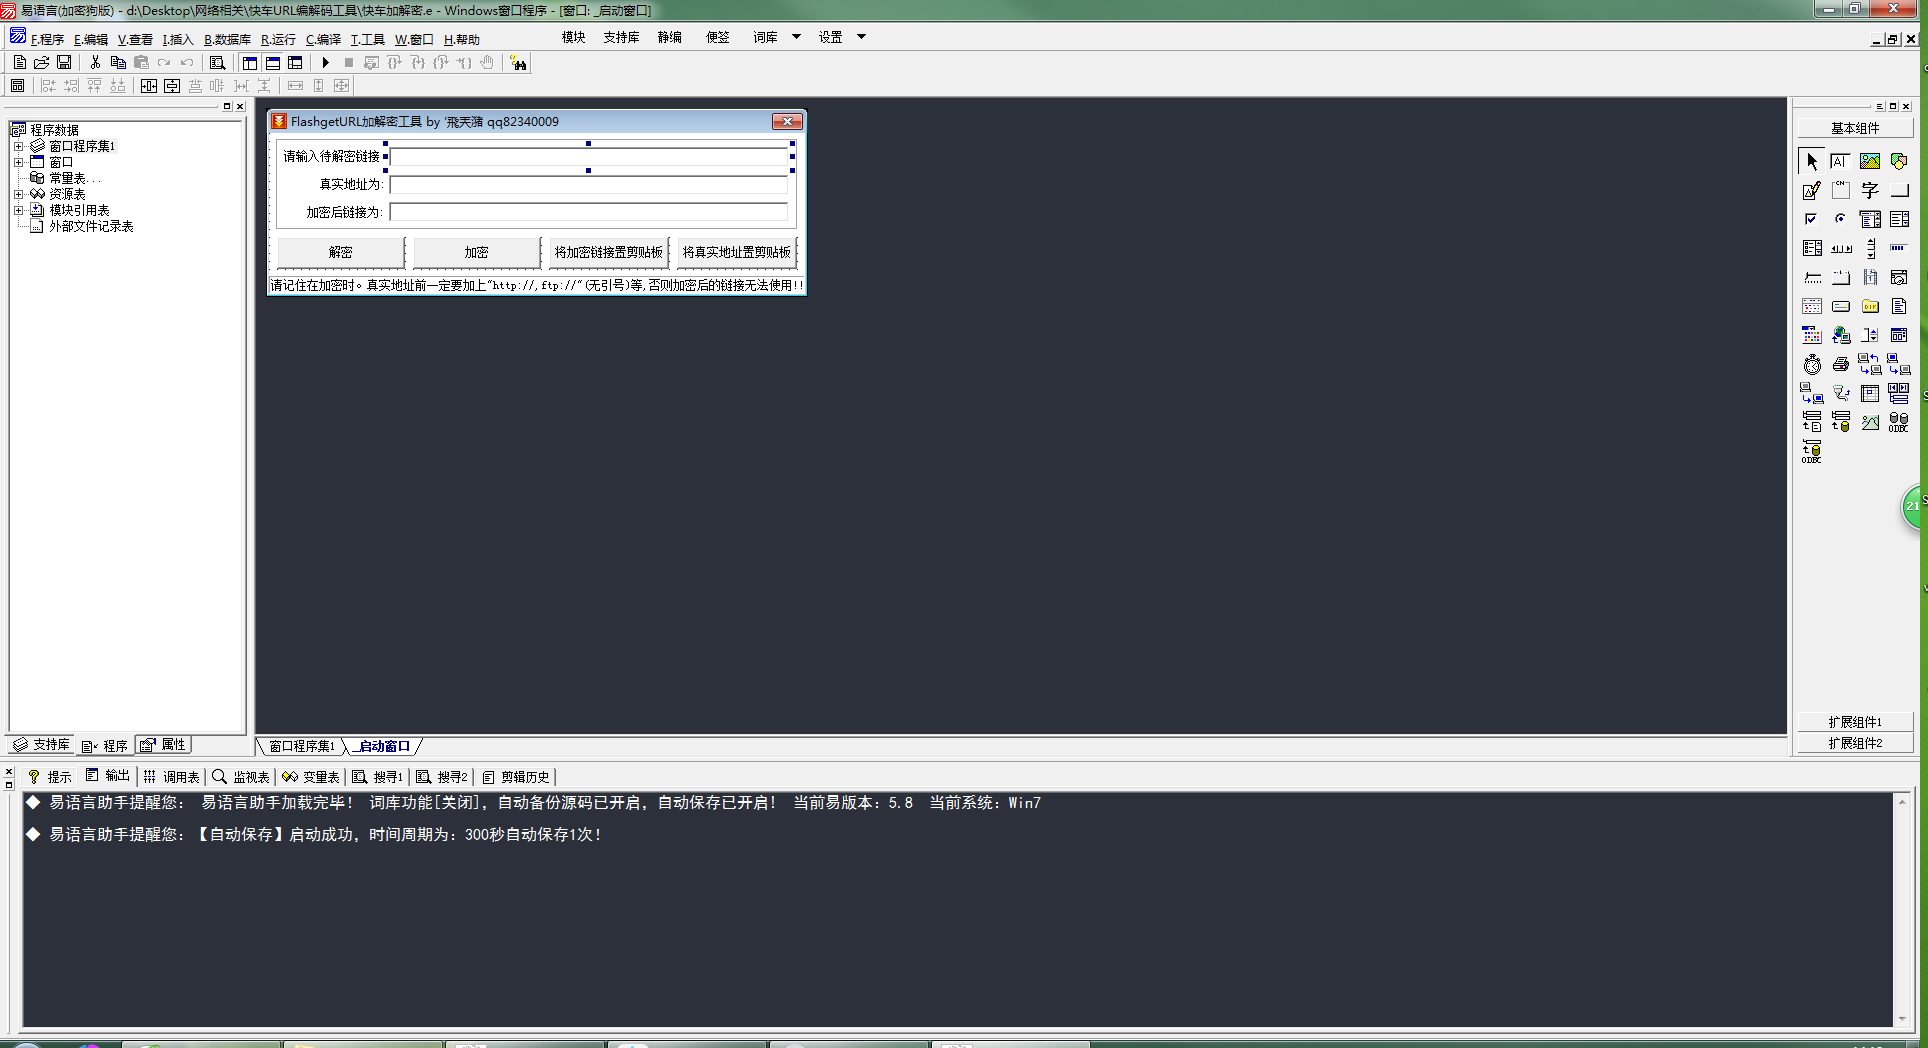This screenshot has width=1928, height=1048.
Task: Click the center horizontally in form icon
Action: (x=149, y=86)
